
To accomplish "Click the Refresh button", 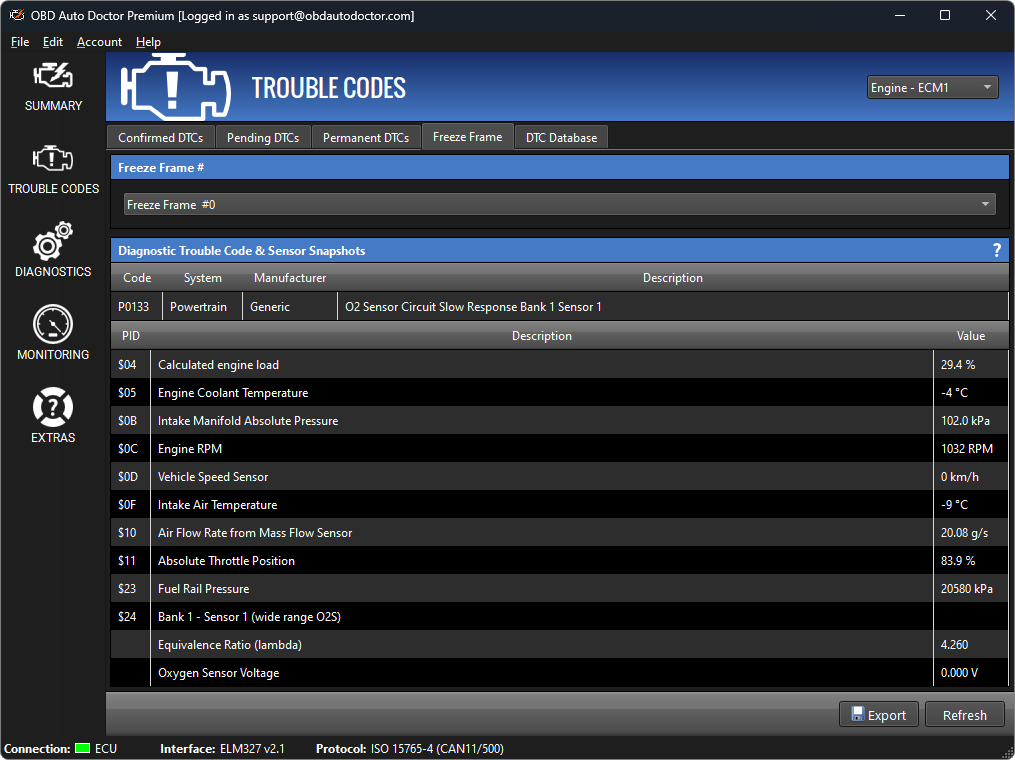I will 965,715.
